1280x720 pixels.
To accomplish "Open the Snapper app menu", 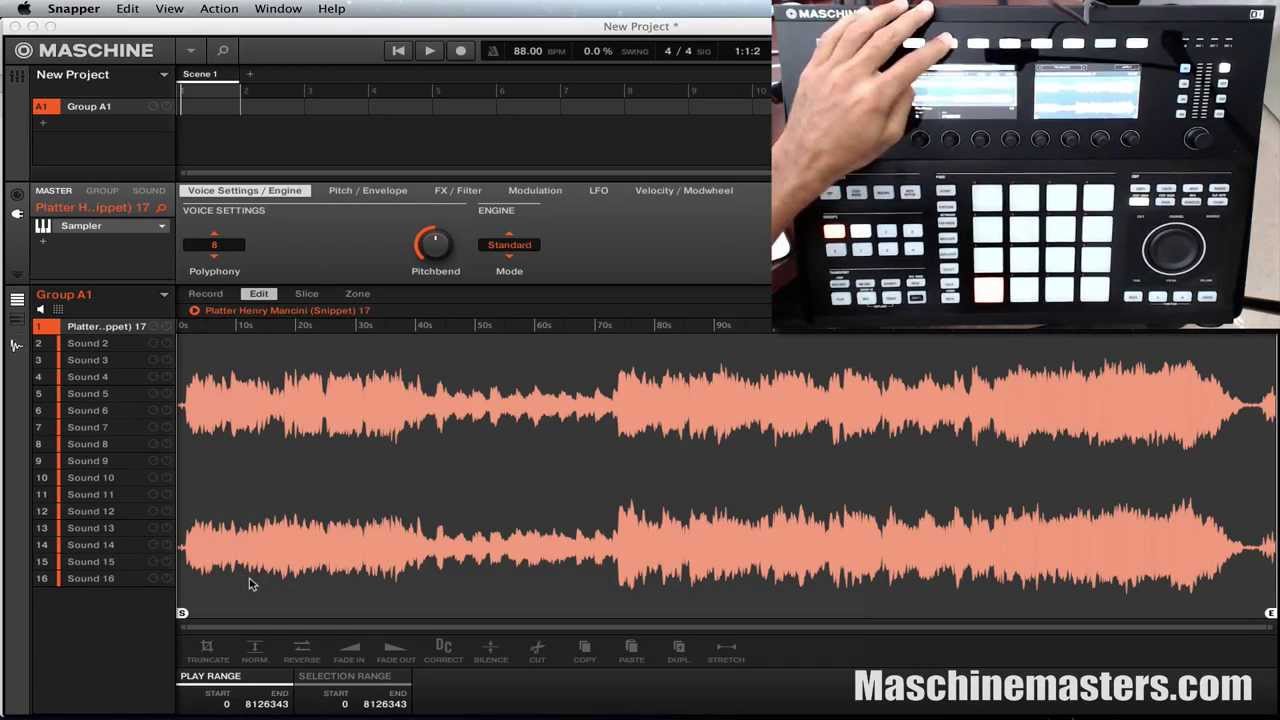I will [x=73, y=9].
